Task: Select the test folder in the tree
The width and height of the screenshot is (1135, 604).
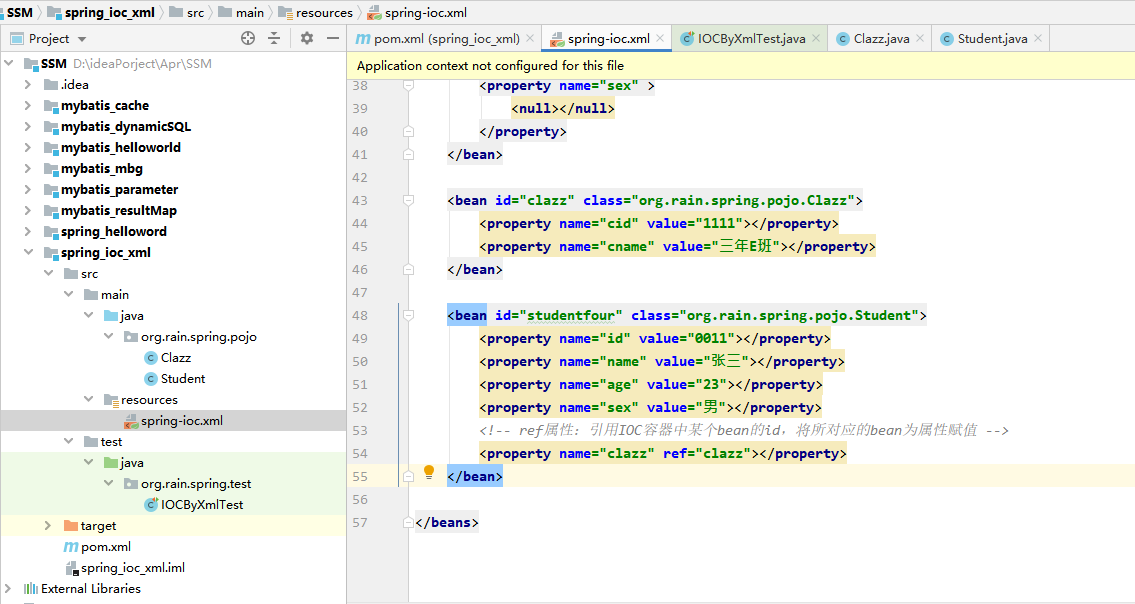Action: (x=111, y=442)
